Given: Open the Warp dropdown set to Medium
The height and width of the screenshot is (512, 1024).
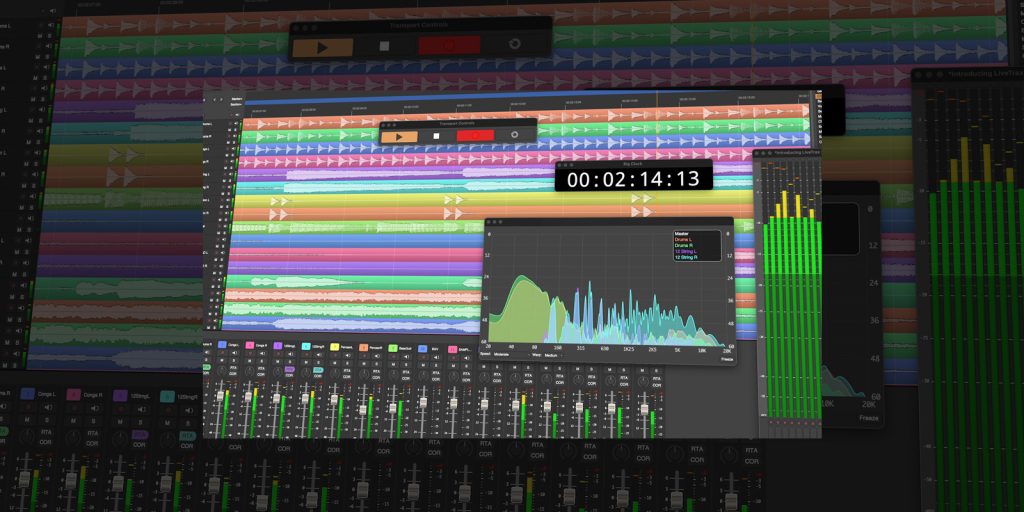Looking at the screenshot, I should point(551,356).
